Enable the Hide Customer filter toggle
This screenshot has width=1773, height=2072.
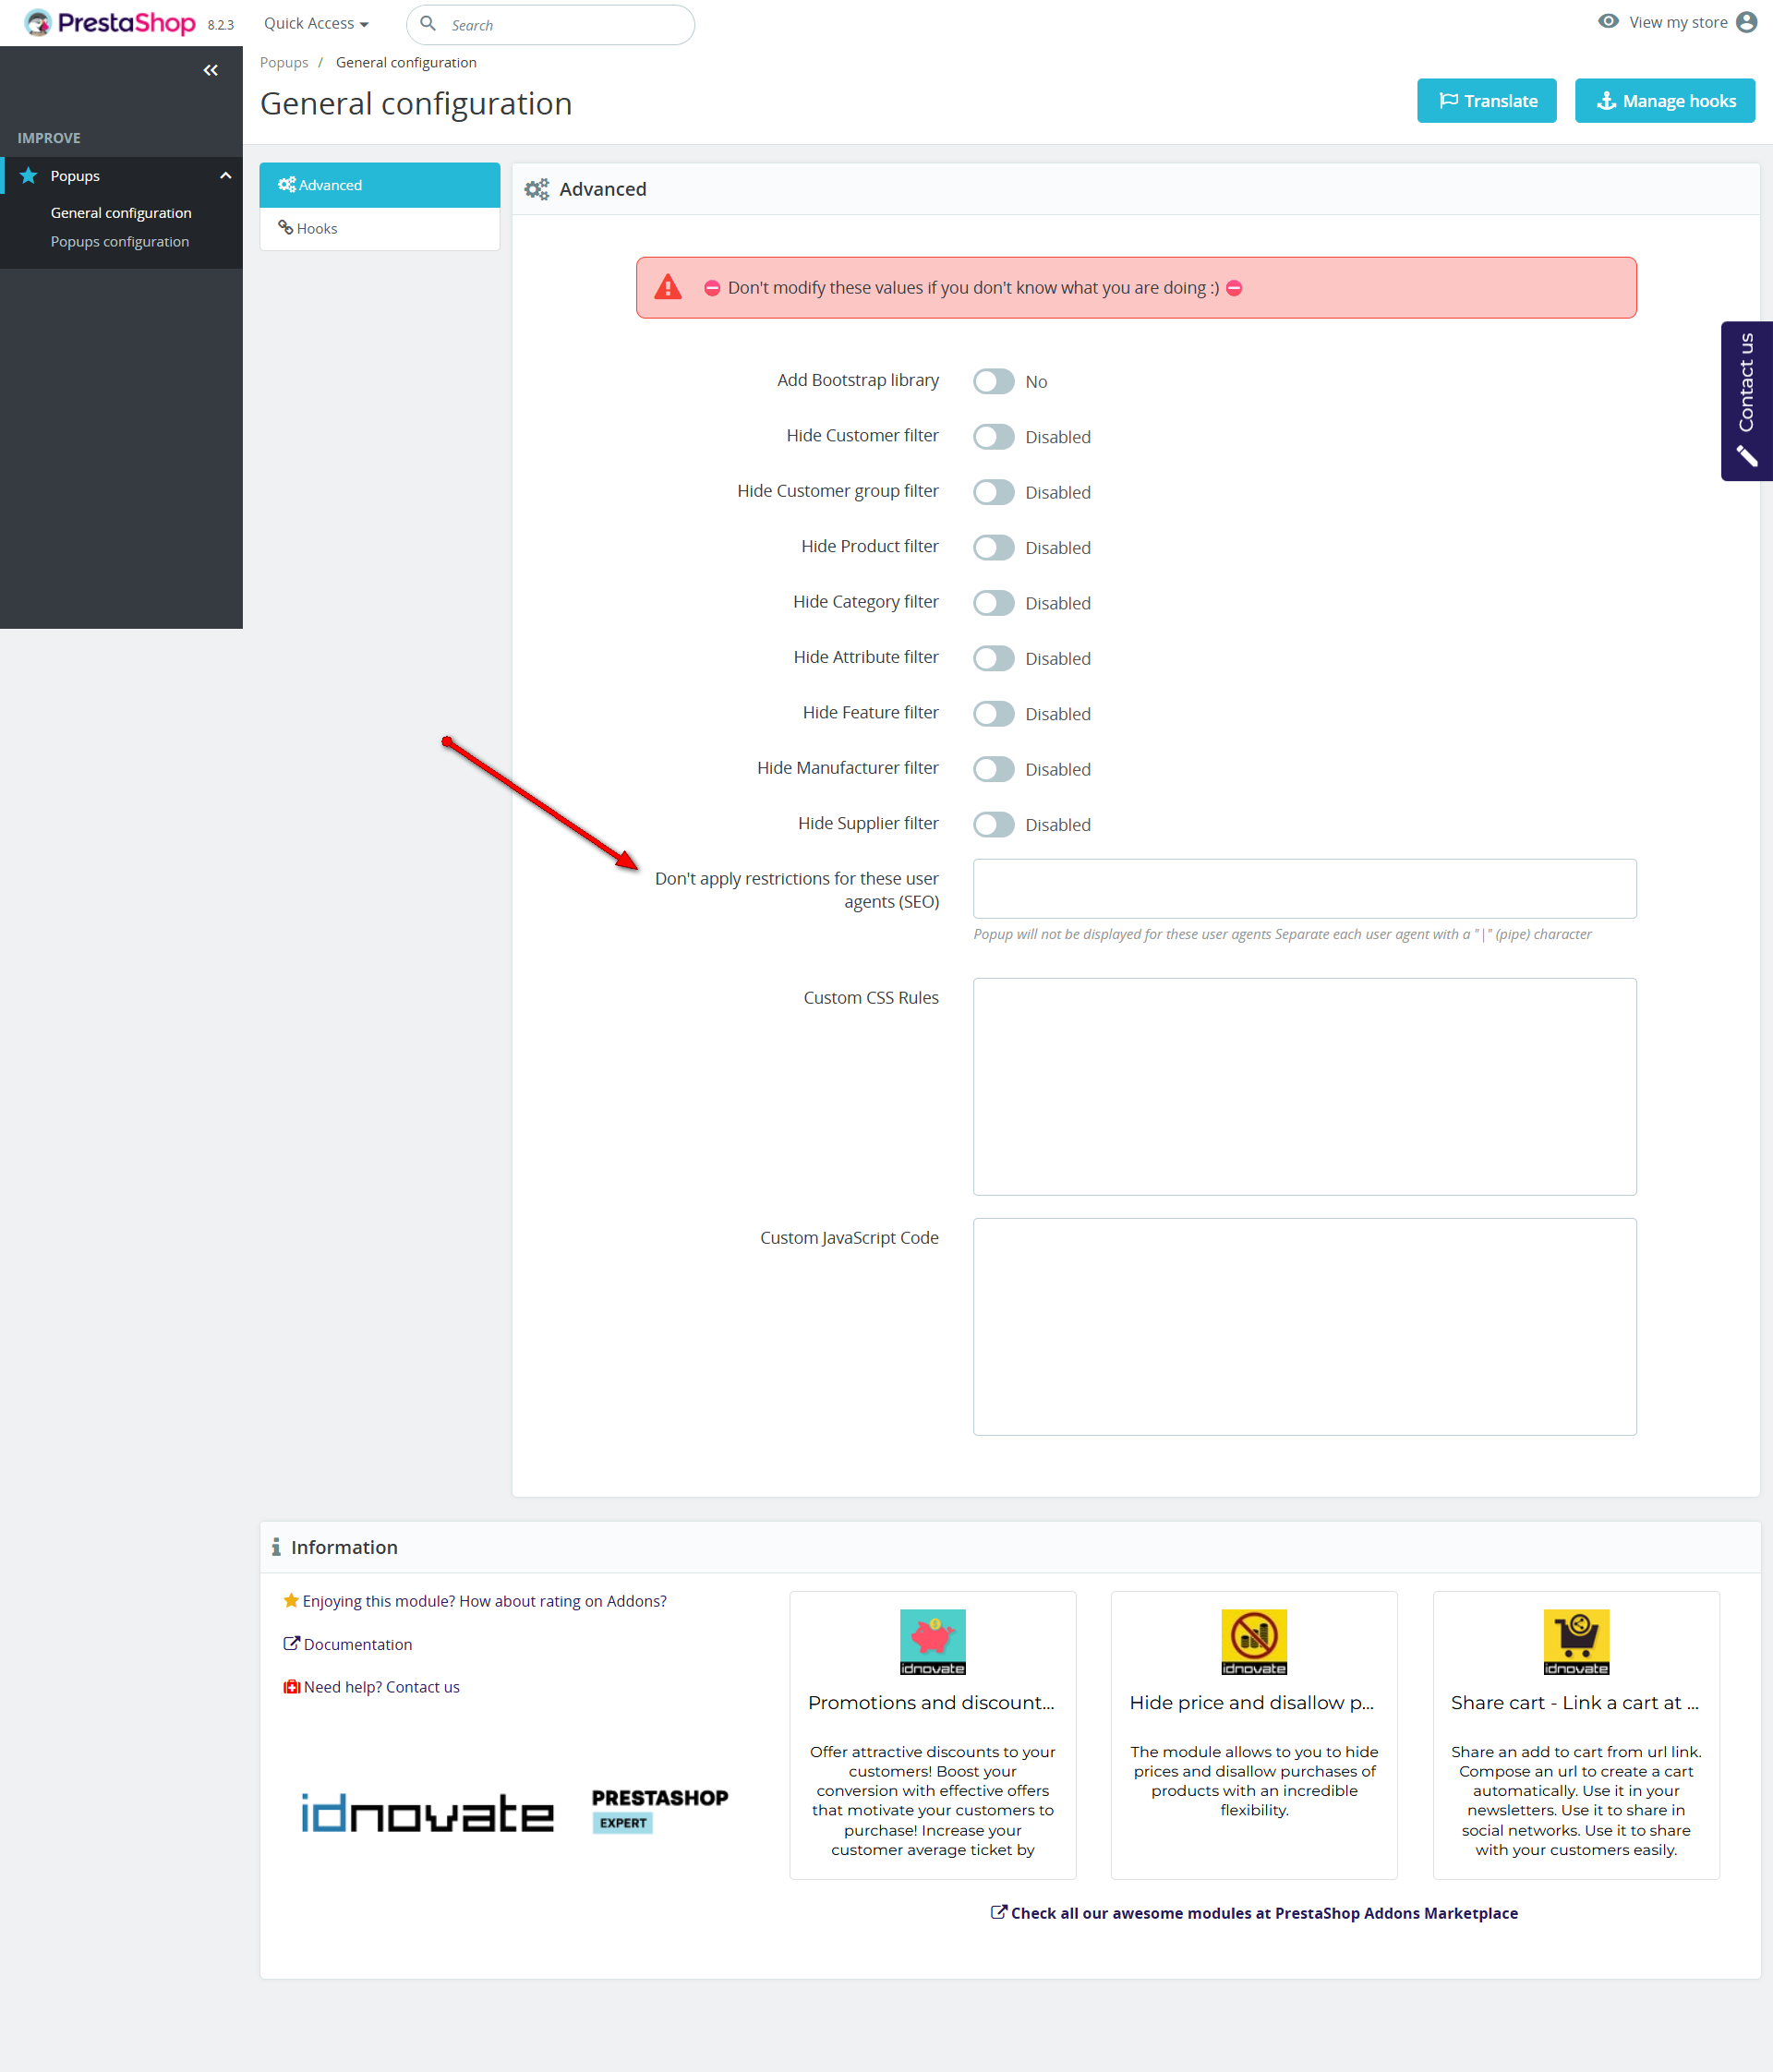click(993, 437)
